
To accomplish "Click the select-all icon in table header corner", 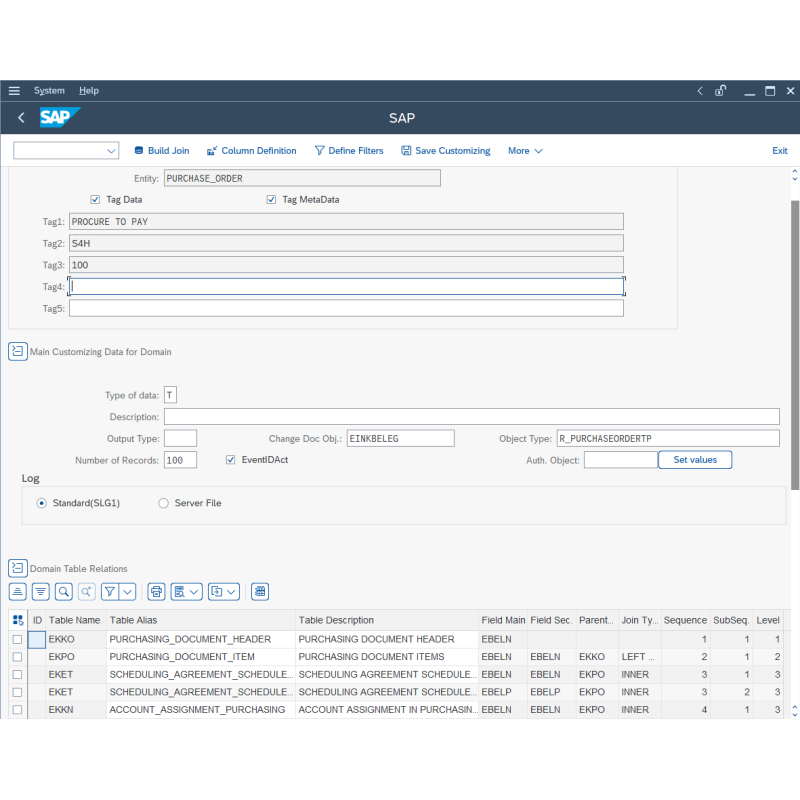I will coord(18,620).
